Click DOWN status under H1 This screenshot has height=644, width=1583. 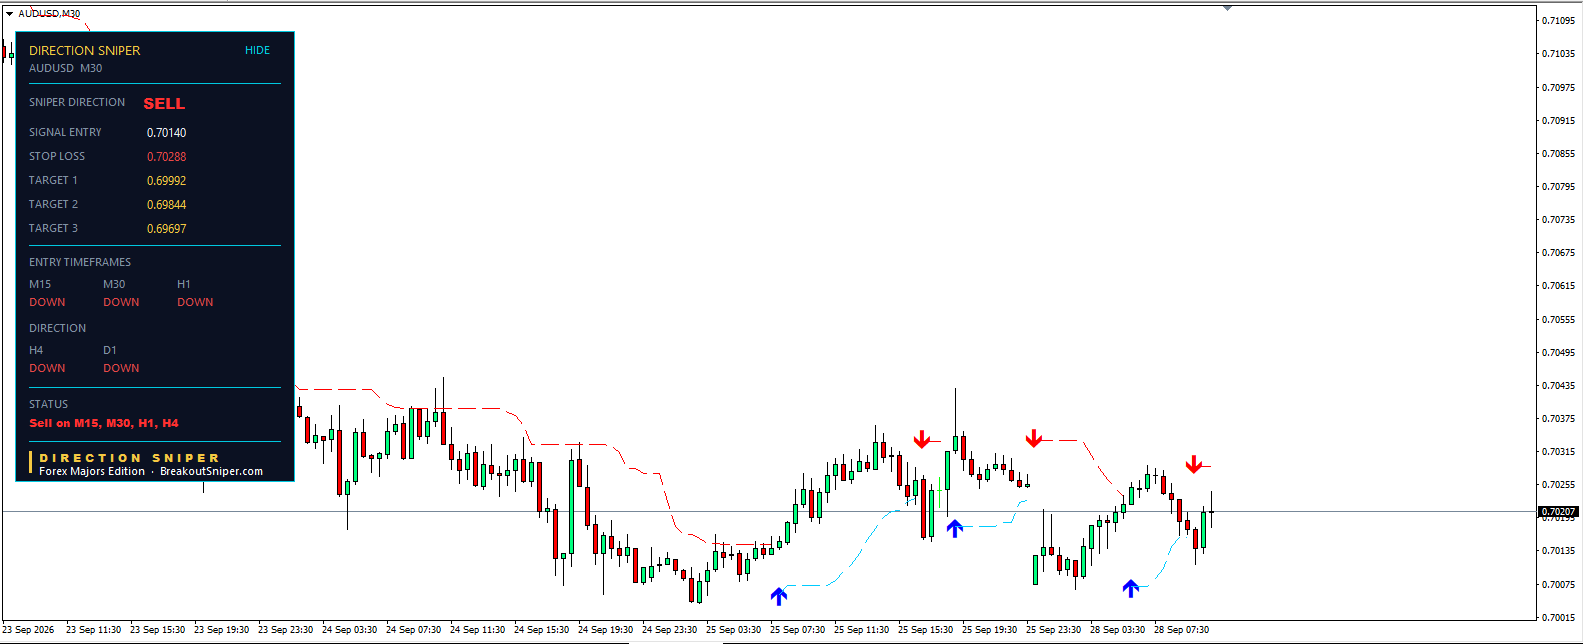tap(195, 302)
